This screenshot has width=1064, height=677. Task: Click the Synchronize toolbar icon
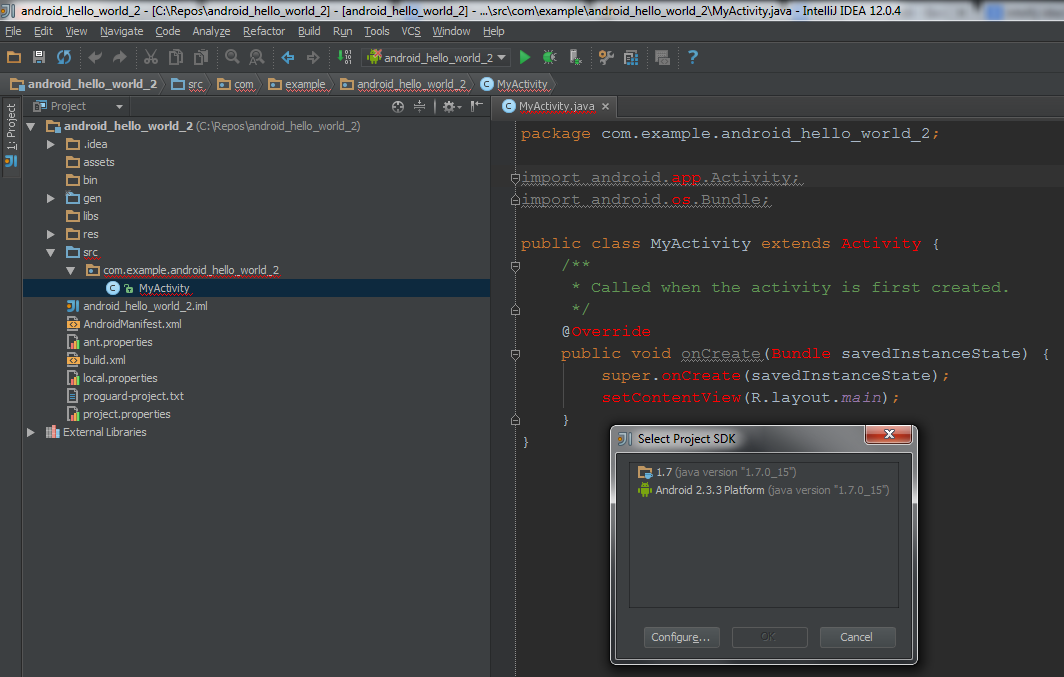point(64,58)
